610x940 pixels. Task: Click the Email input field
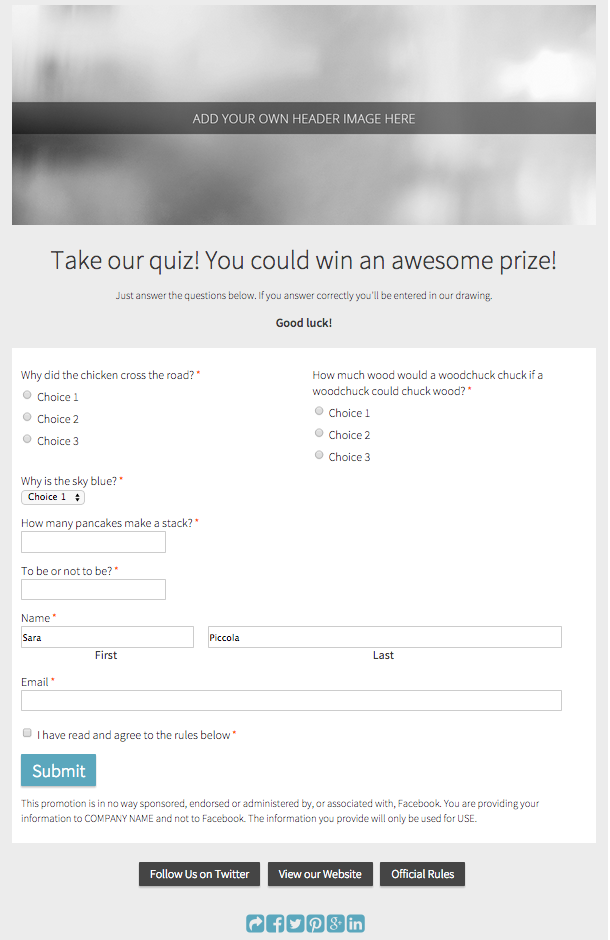(291, 700)
